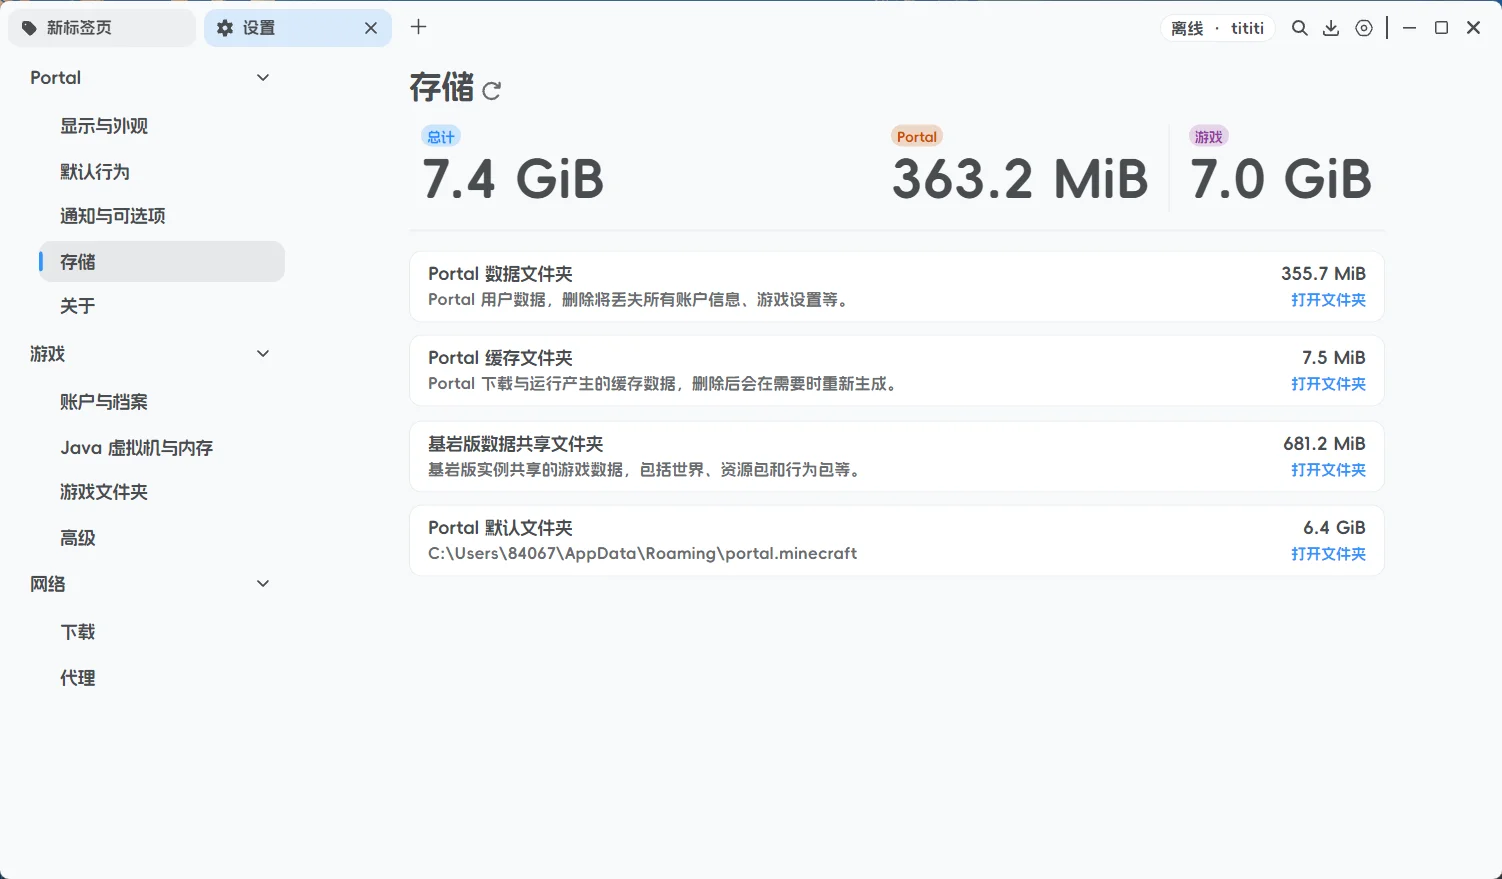The width and height of the screenshot is (1502, 879).
Task: Open 显示与外观 settings page
Action: tap(162, 126)
